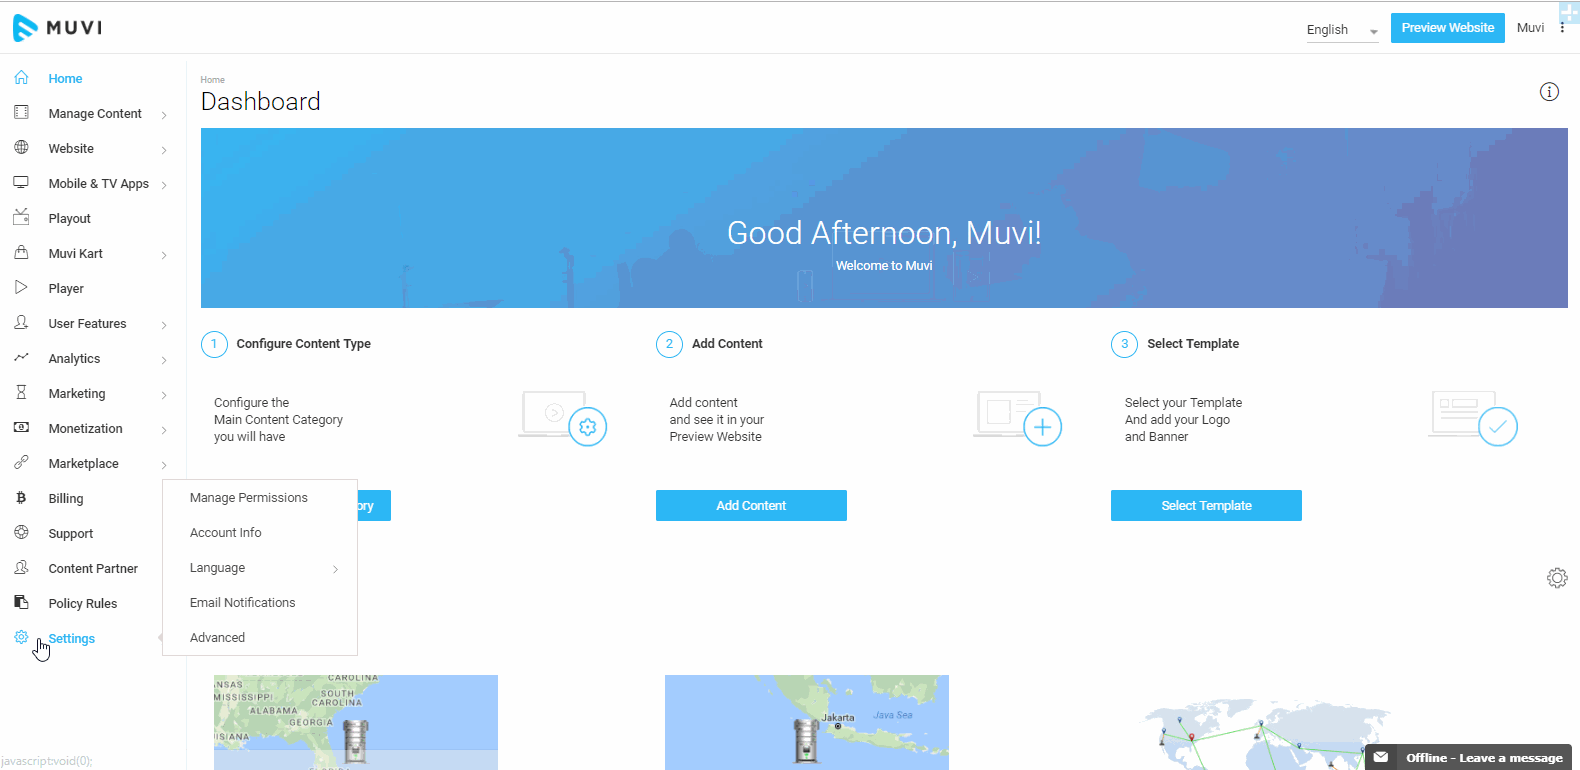Image resolution: width=1580 pixels, height=770 pixels.
Task: Expand the Manage Content submenu arrow
Action: [164, 115]
